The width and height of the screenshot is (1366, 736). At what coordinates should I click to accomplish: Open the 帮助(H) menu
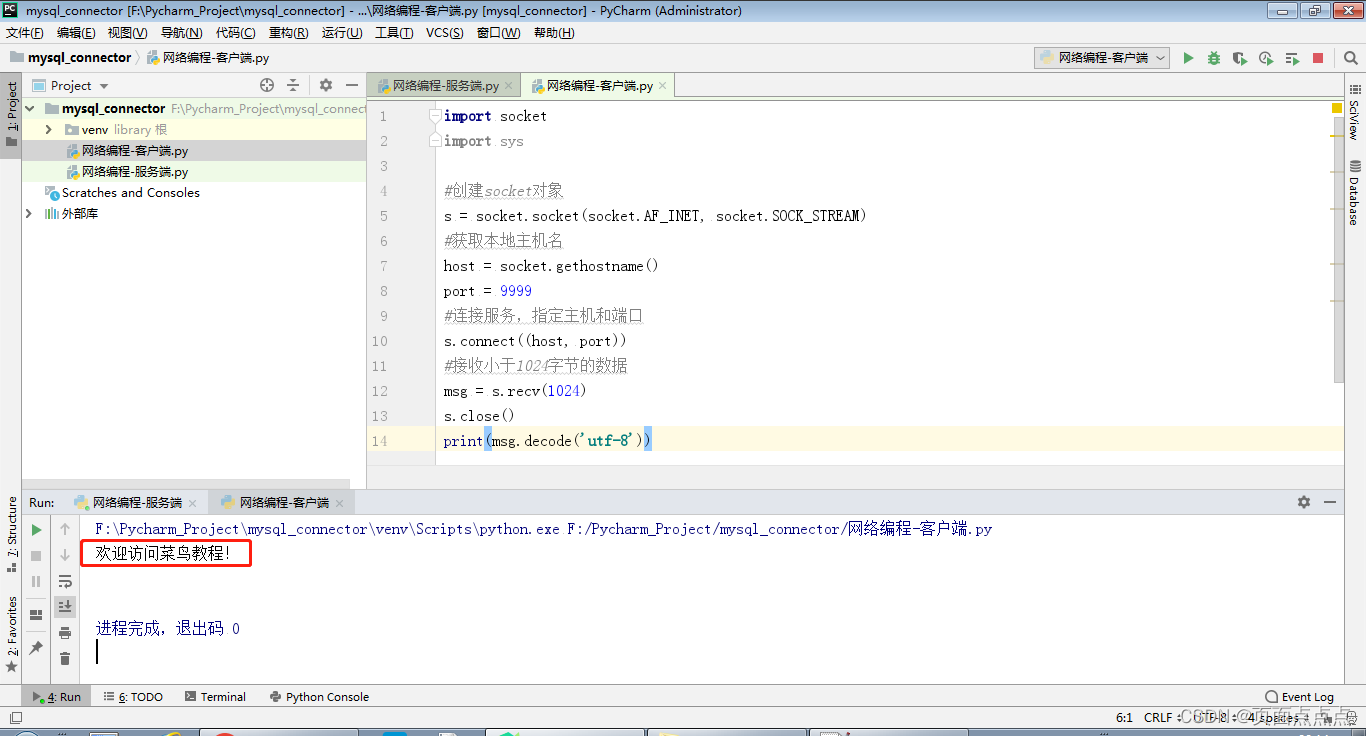tap(554, 33)
